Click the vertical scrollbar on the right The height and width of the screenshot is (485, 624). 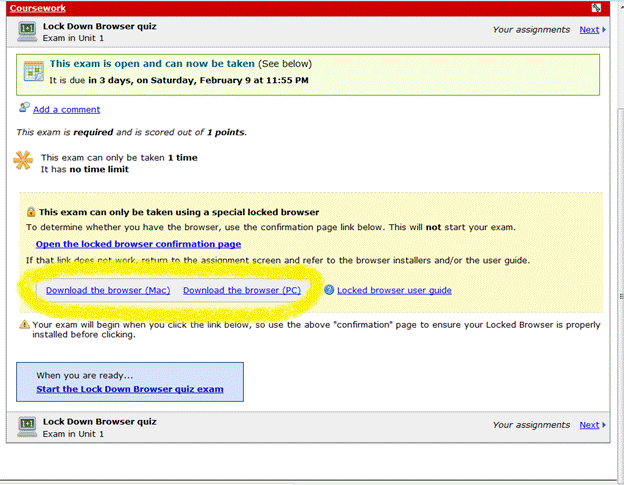point(620,294)
